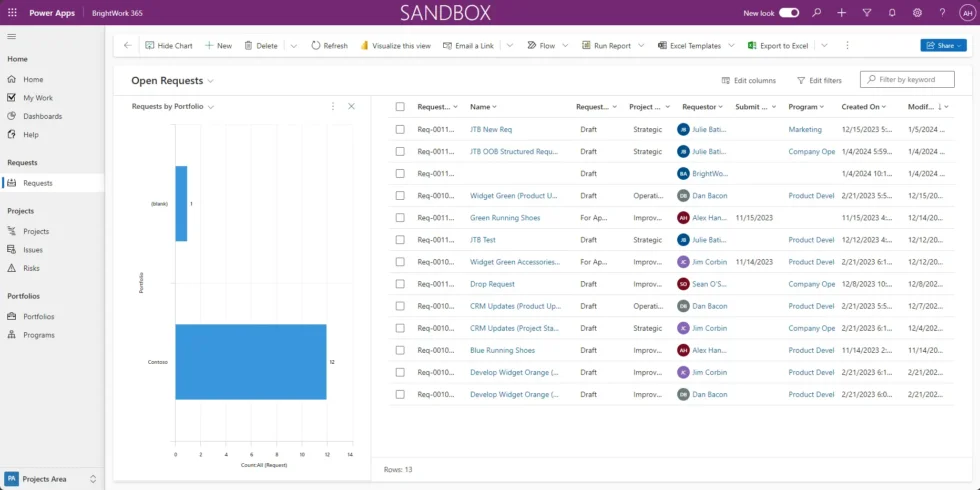Click the back arrow in command bar
980x490 pixels.
point(127,46)
